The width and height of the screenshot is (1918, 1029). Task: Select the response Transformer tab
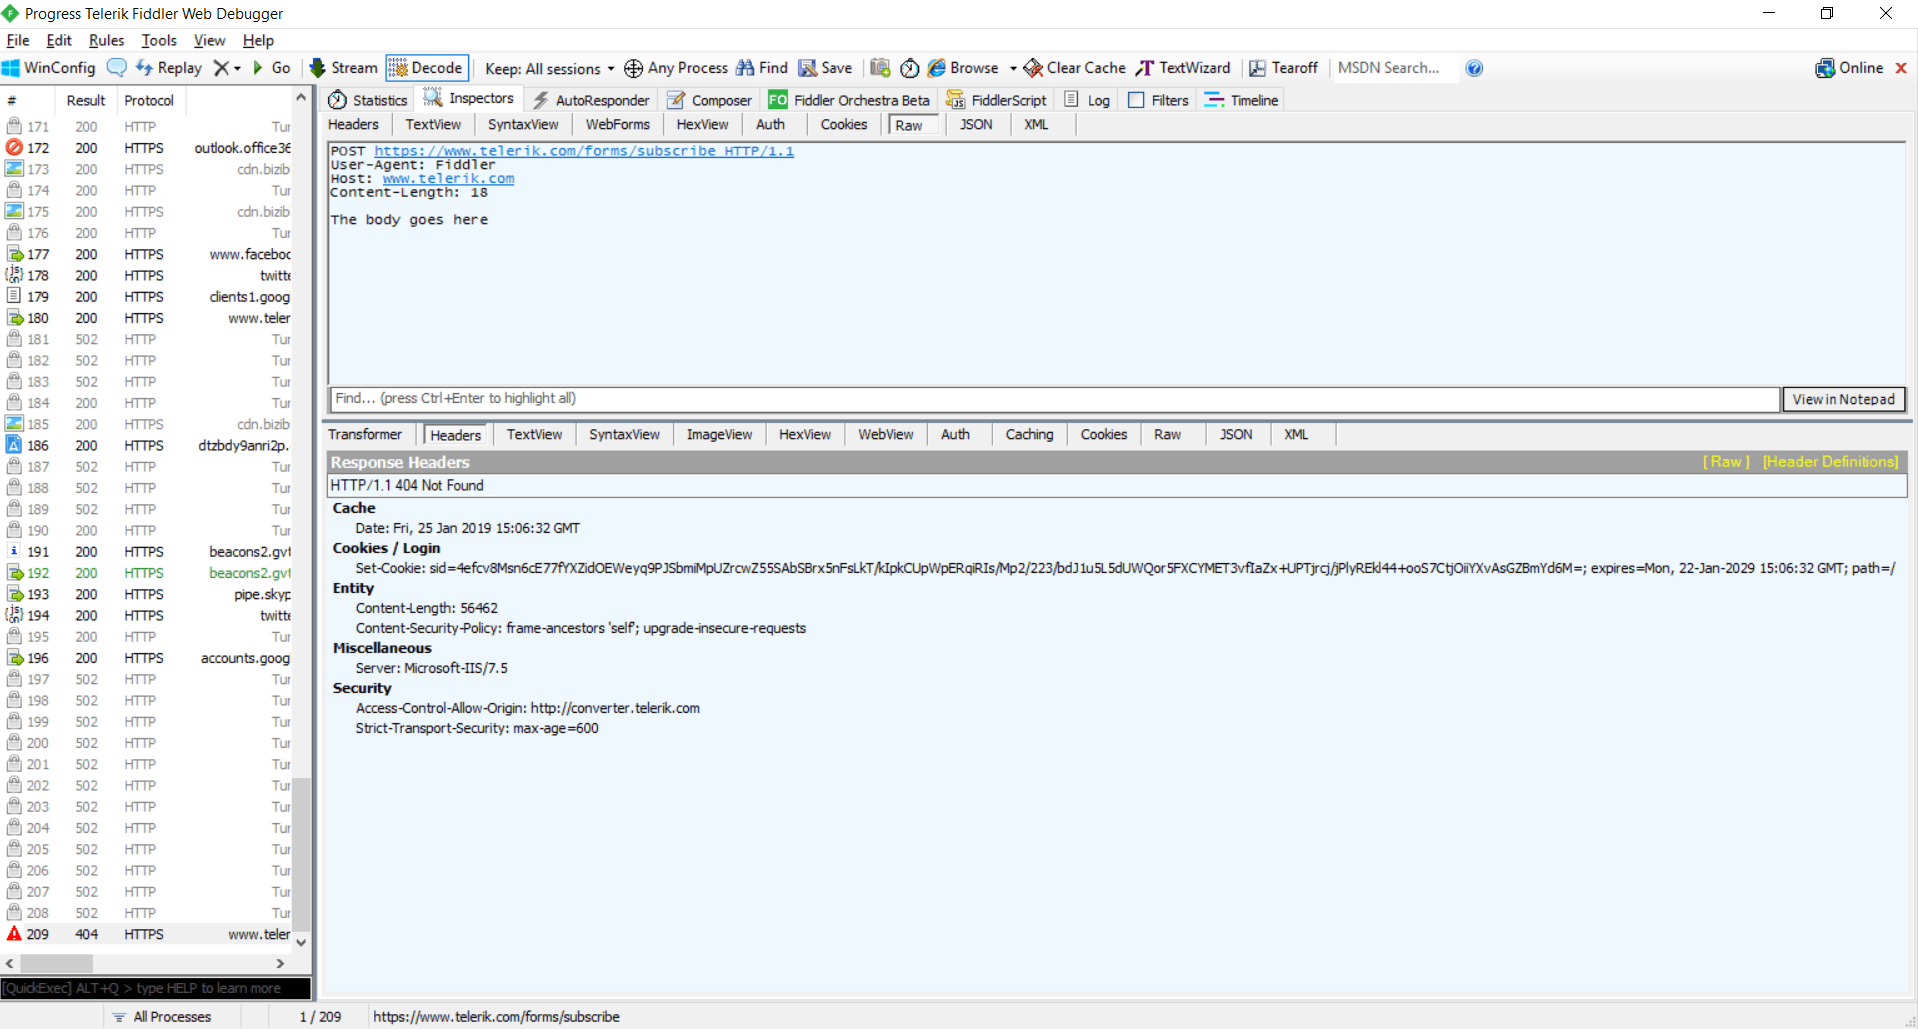click(x=365, y=435)
